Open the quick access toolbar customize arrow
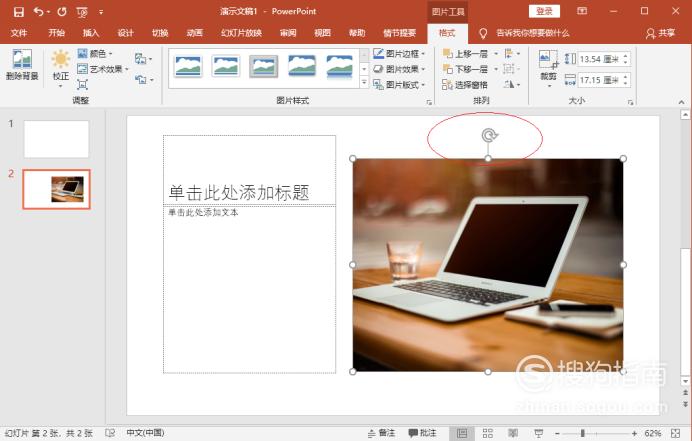The width and height of the screenshot is (692, 441). (101, 12)
